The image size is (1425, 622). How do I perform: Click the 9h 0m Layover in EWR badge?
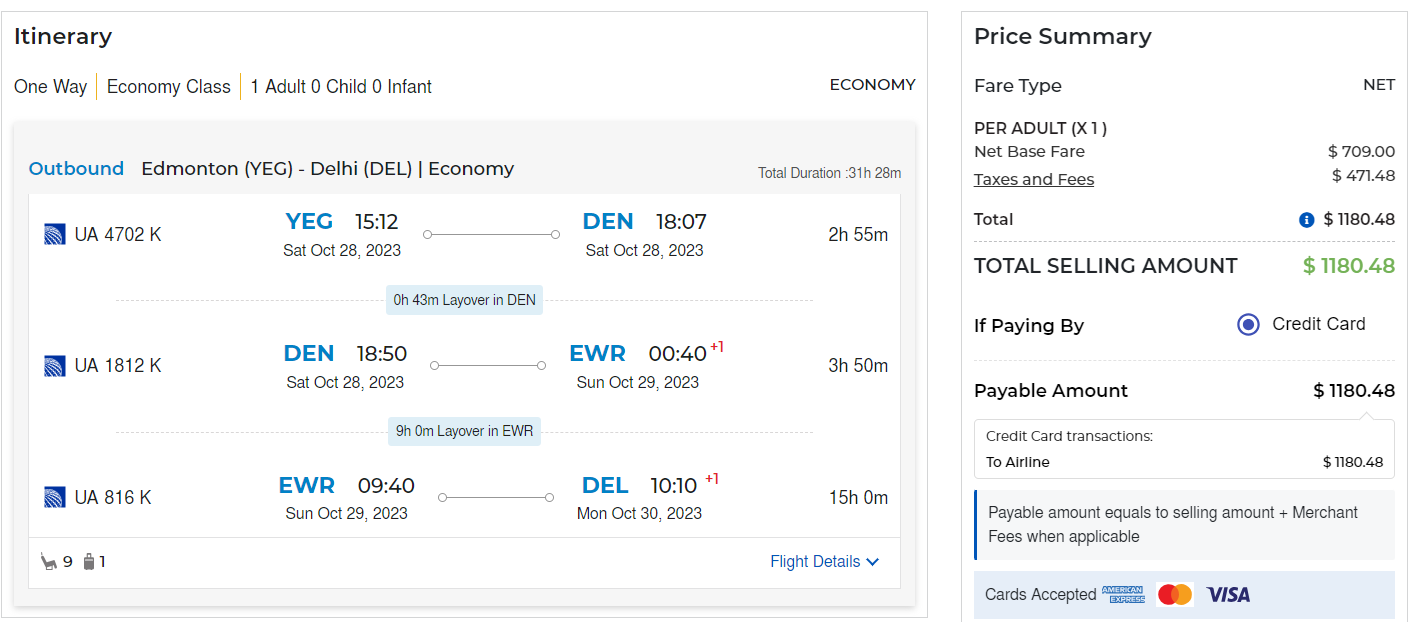pyautogui.click(x=464, y=431)
